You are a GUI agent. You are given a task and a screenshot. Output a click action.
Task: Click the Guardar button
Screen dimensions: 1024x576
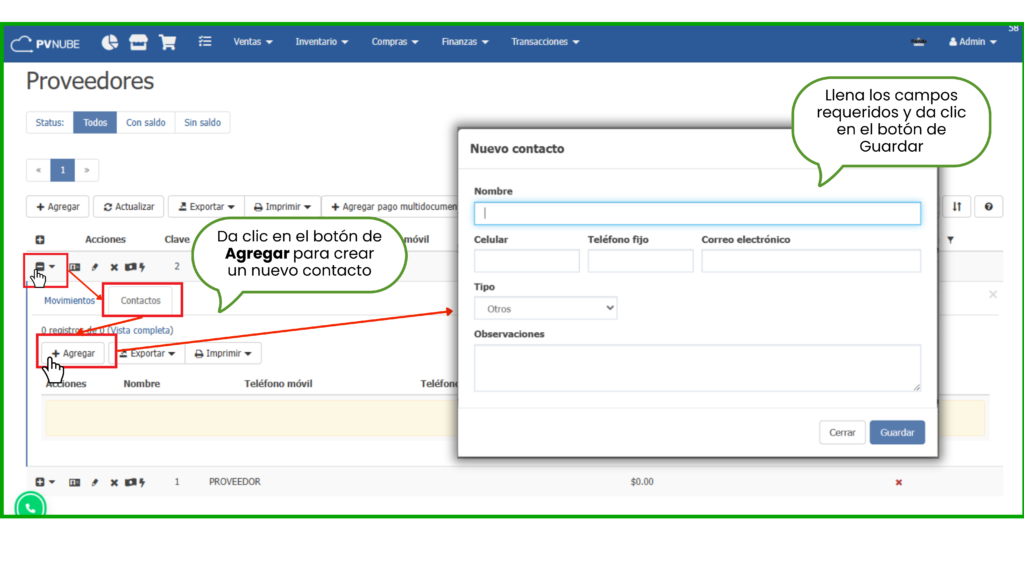pyautogui.click(x=897, y=432)
